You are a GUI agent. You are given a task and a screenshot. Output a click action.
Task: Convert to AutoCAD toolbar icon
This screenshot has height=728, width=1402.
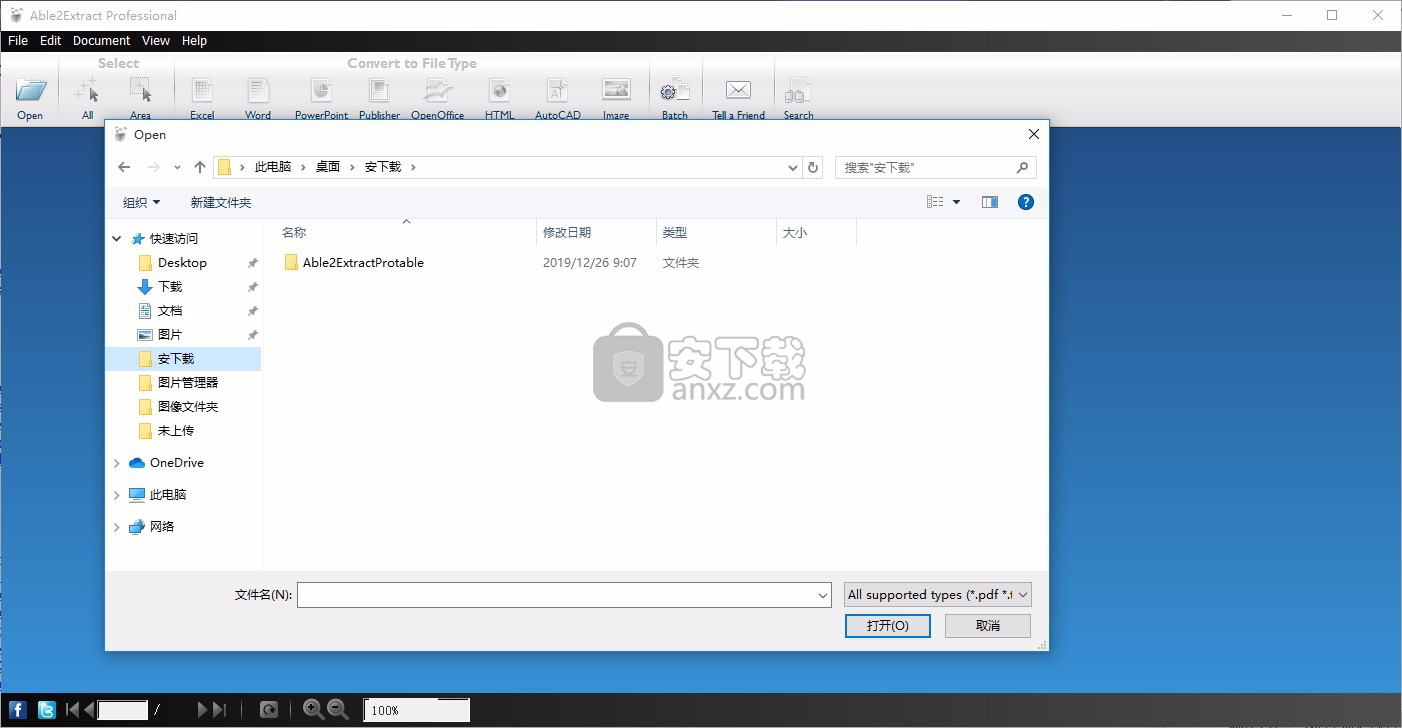click(557, 91)
